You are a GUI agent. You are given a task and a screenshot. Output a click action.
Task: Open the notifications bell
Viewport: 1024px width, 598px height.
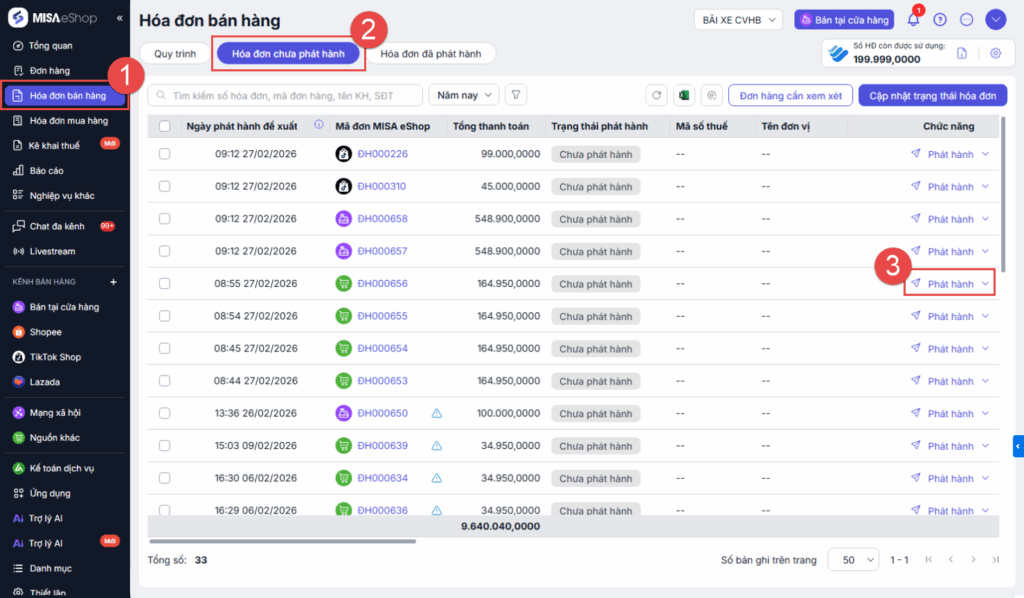click(x=913, y=19)
